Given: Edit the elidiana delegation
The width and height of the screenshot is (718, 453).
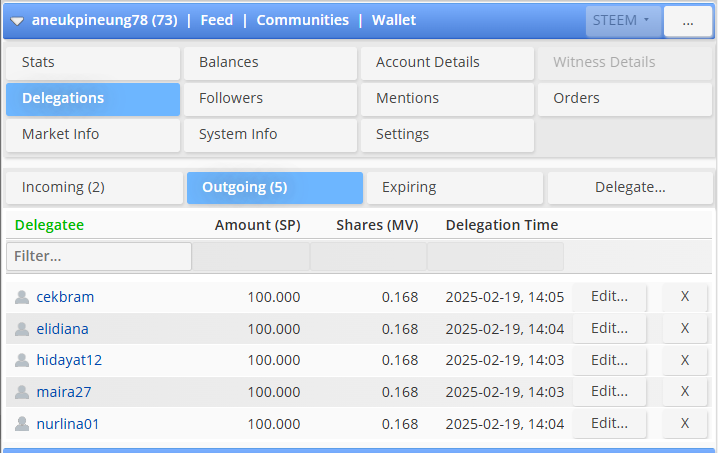Looking at the screenshot, I should tap(609, 328).
